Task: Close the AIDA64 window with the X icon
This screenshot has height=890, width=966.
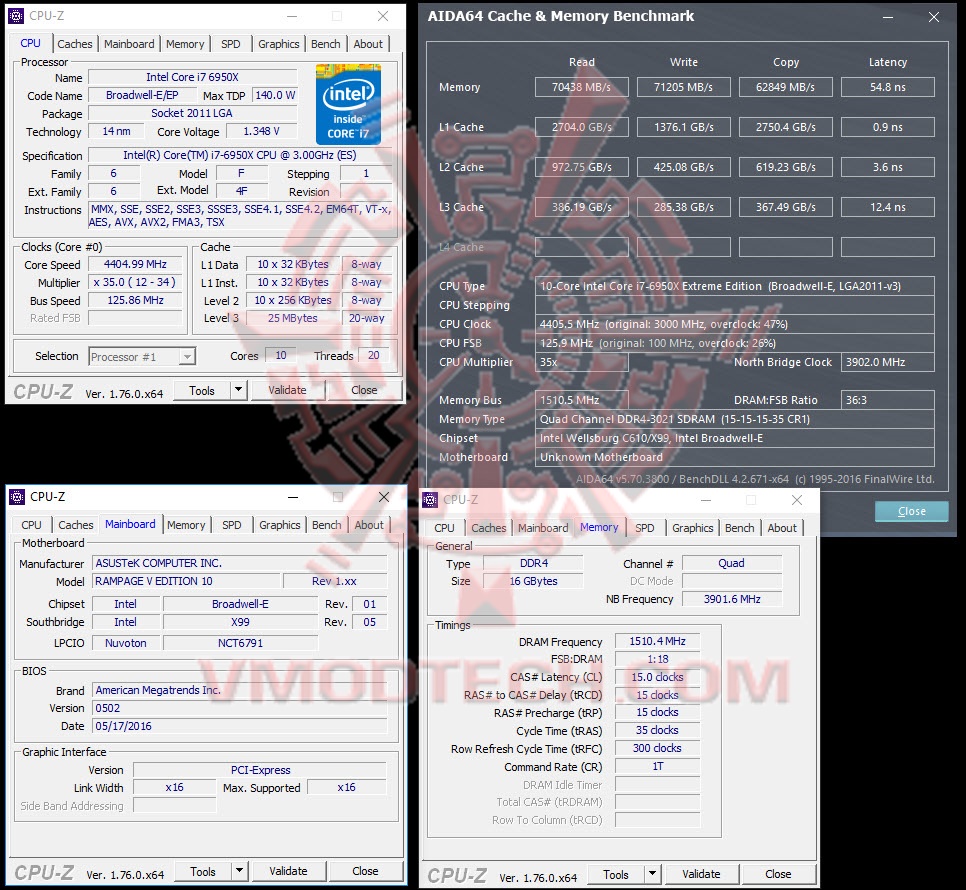Action: [934, 17]
